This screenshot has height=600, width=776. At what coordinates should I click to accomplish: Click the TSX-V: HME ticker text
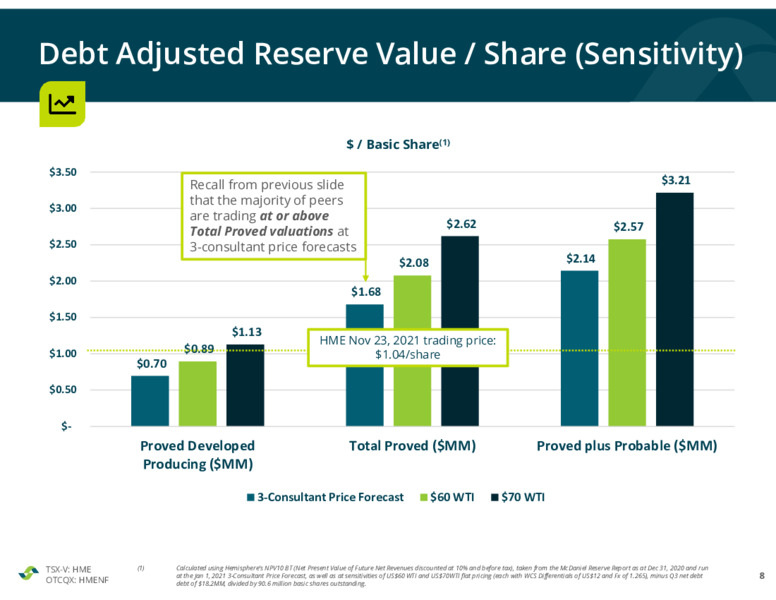tap(68, 569)
